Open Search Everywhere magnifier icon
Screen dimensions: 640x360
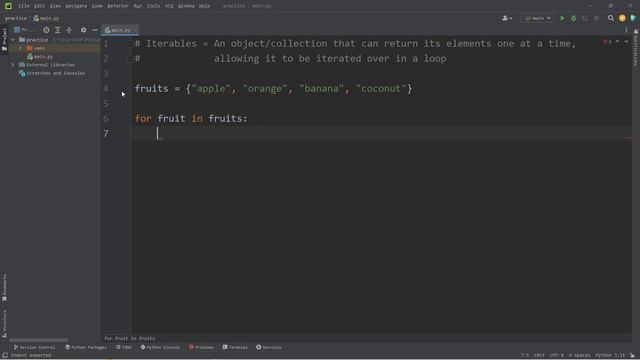coord(611,18)
